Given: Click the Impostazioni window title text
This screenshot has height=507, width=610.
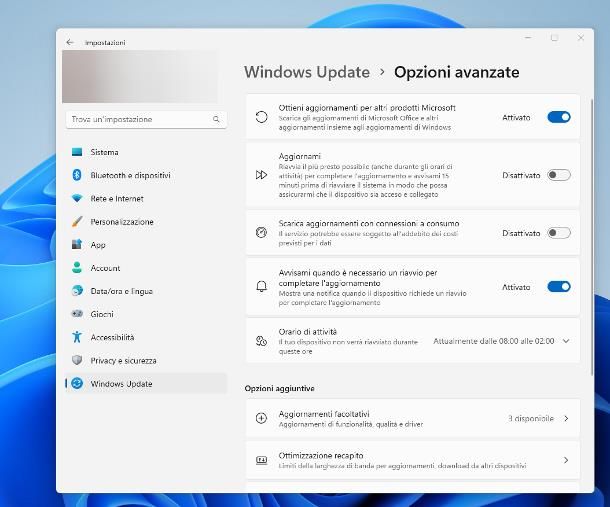Looking at the screenshot, I should [x=105, y=42].
